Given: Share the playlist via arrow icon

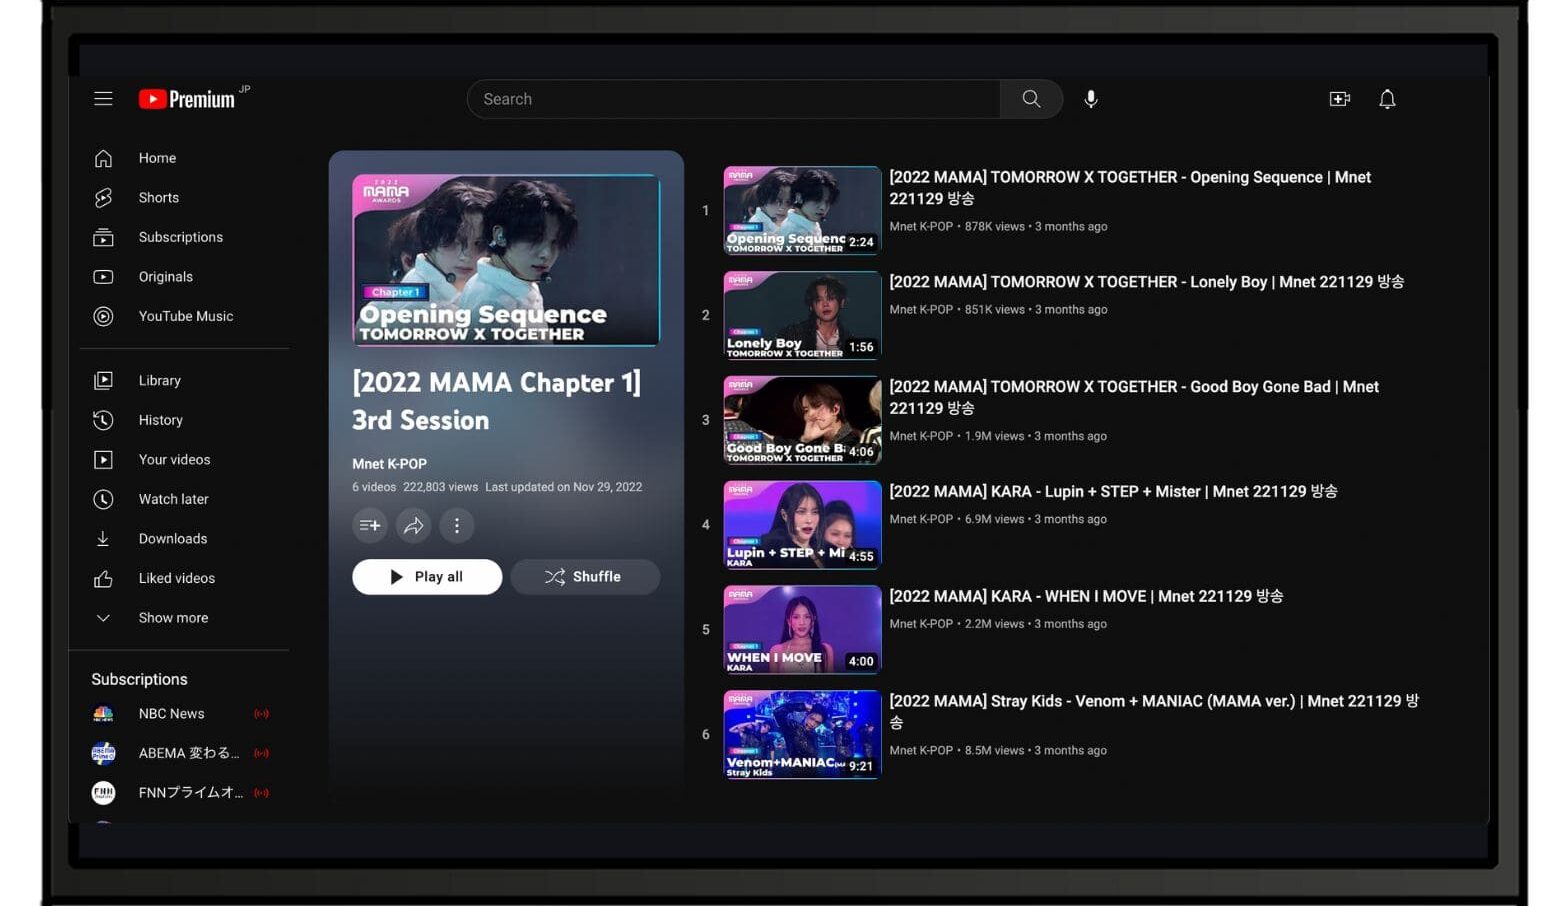Looking at the screenshot, I should click(413, 525).
